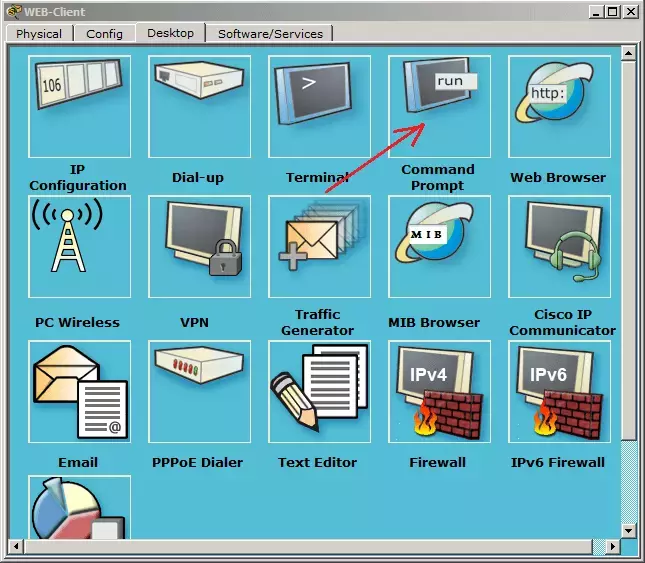Screen dimensions: 645x563
Task: Open the Traffic Generator tool
Action: point(320,246)
